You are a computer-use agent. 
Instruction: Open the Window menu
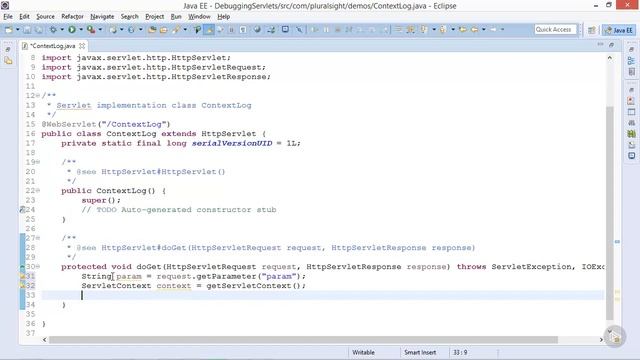click(199, 17)
